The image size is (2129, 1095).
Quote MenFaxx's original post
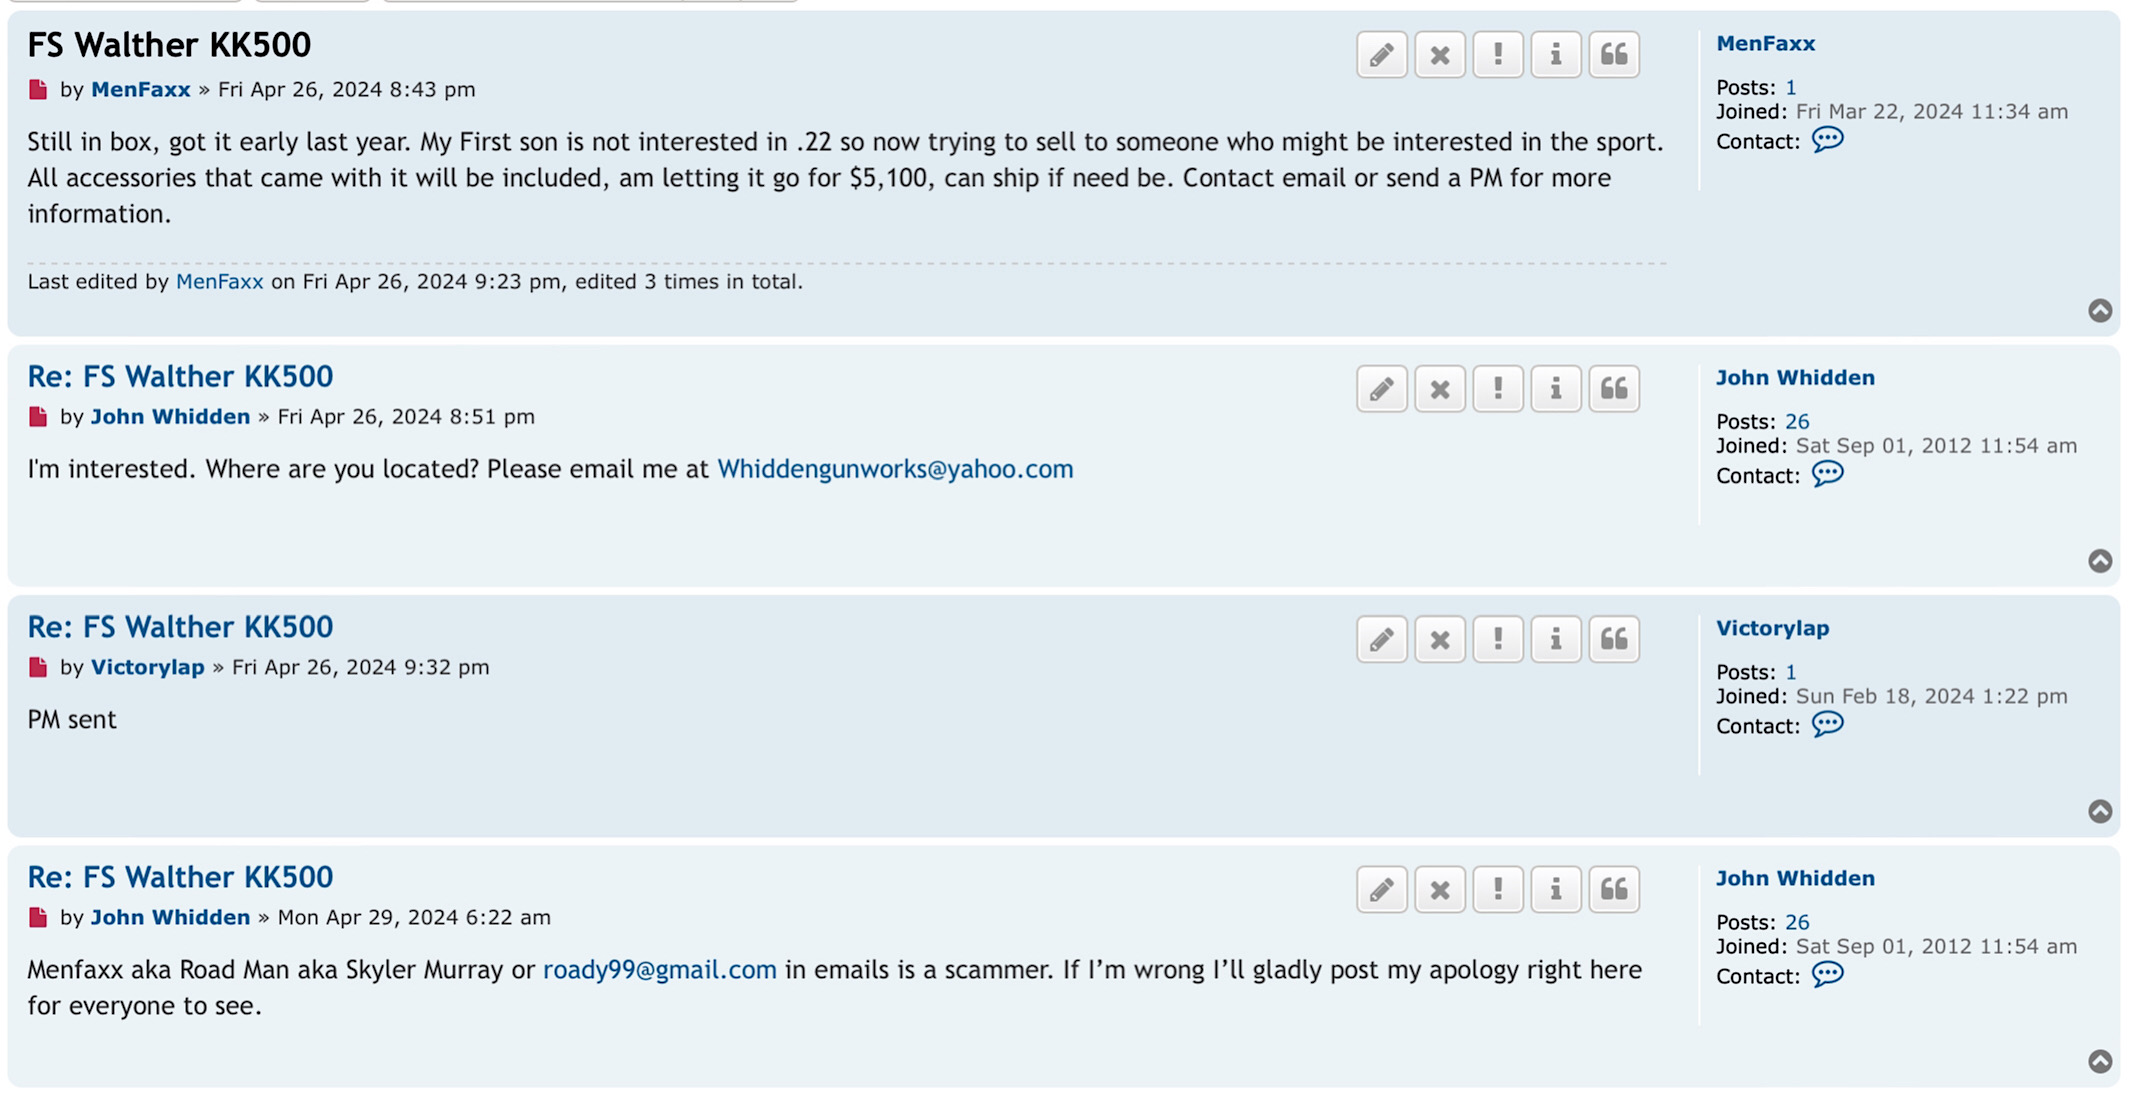point(1613,54)
